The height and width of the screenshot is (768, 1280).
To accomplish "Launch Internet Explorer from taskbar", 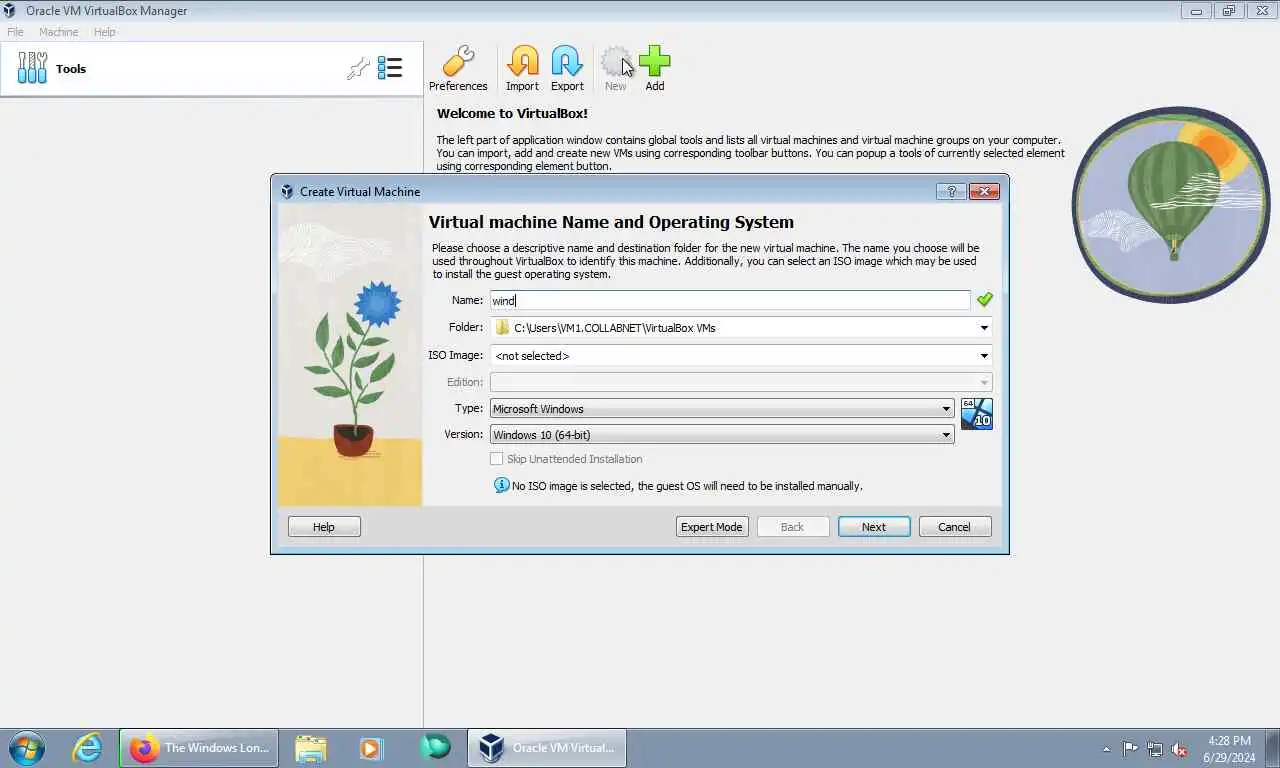I will tap(87, 748).
